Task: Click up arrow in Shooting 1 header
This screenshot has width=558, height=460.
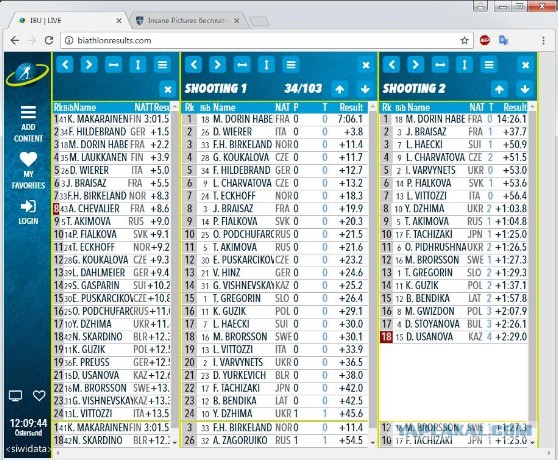Action: (339, 89)
